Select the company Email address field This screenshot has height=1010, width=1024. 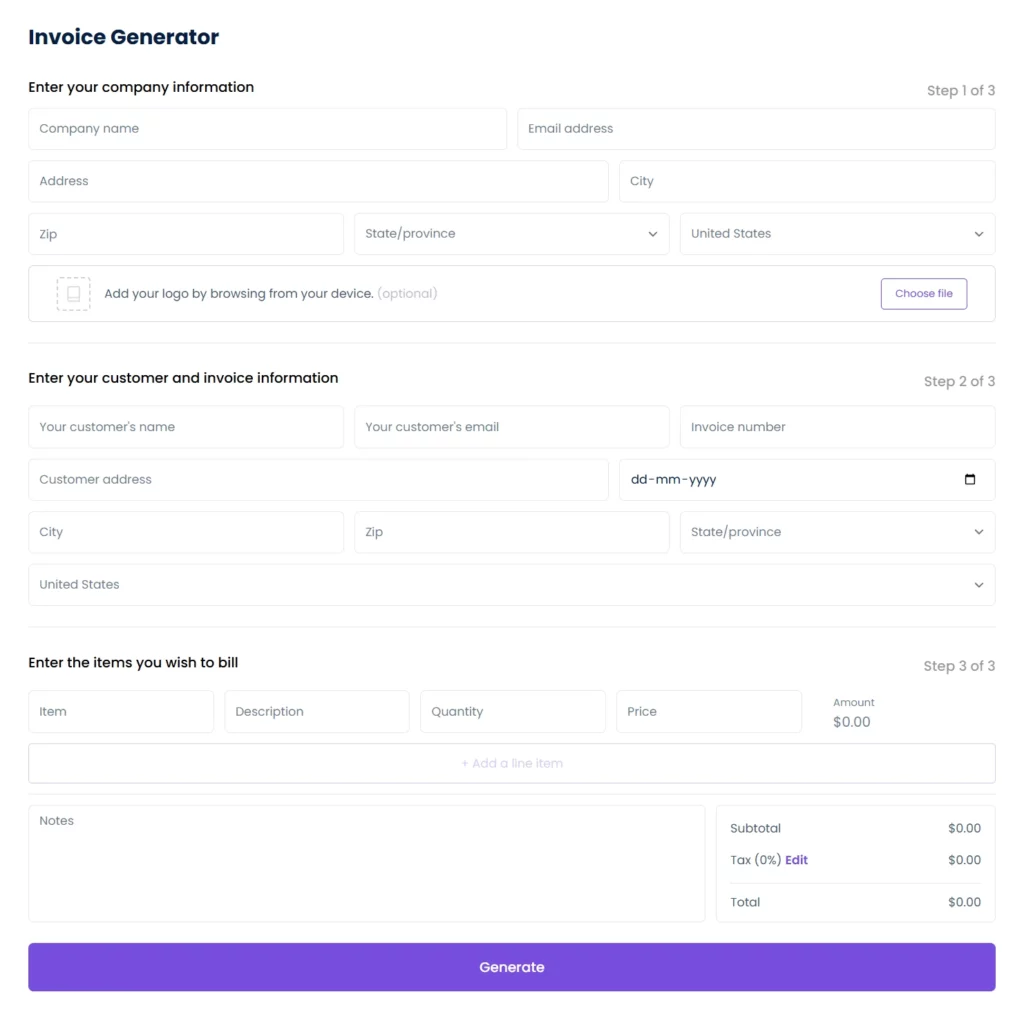756,128
